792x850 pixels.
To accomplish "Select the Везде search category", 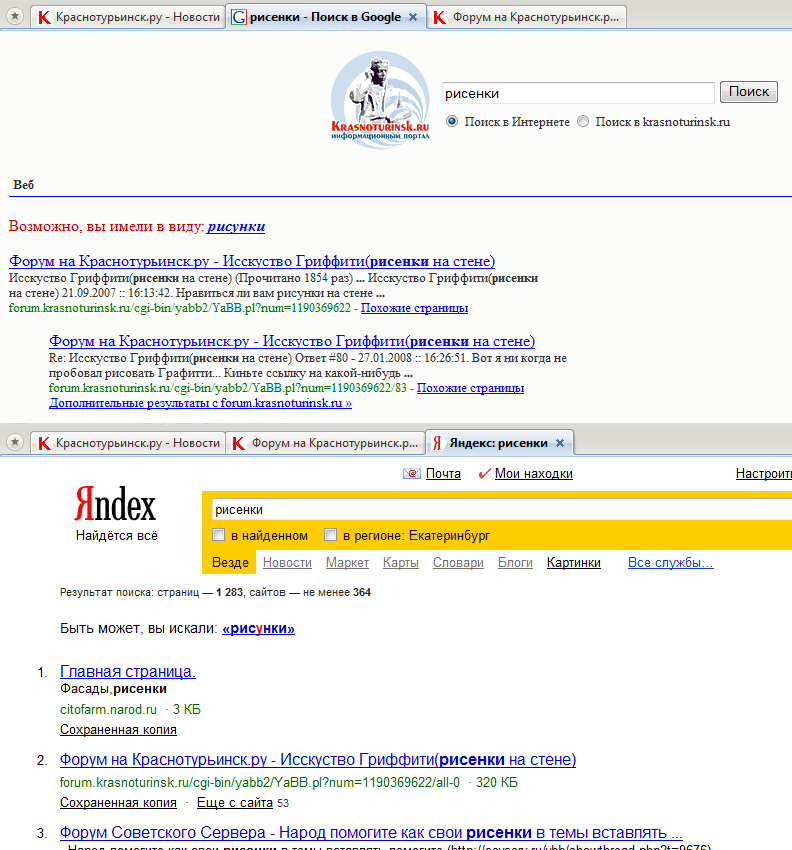I will [230, 563].
